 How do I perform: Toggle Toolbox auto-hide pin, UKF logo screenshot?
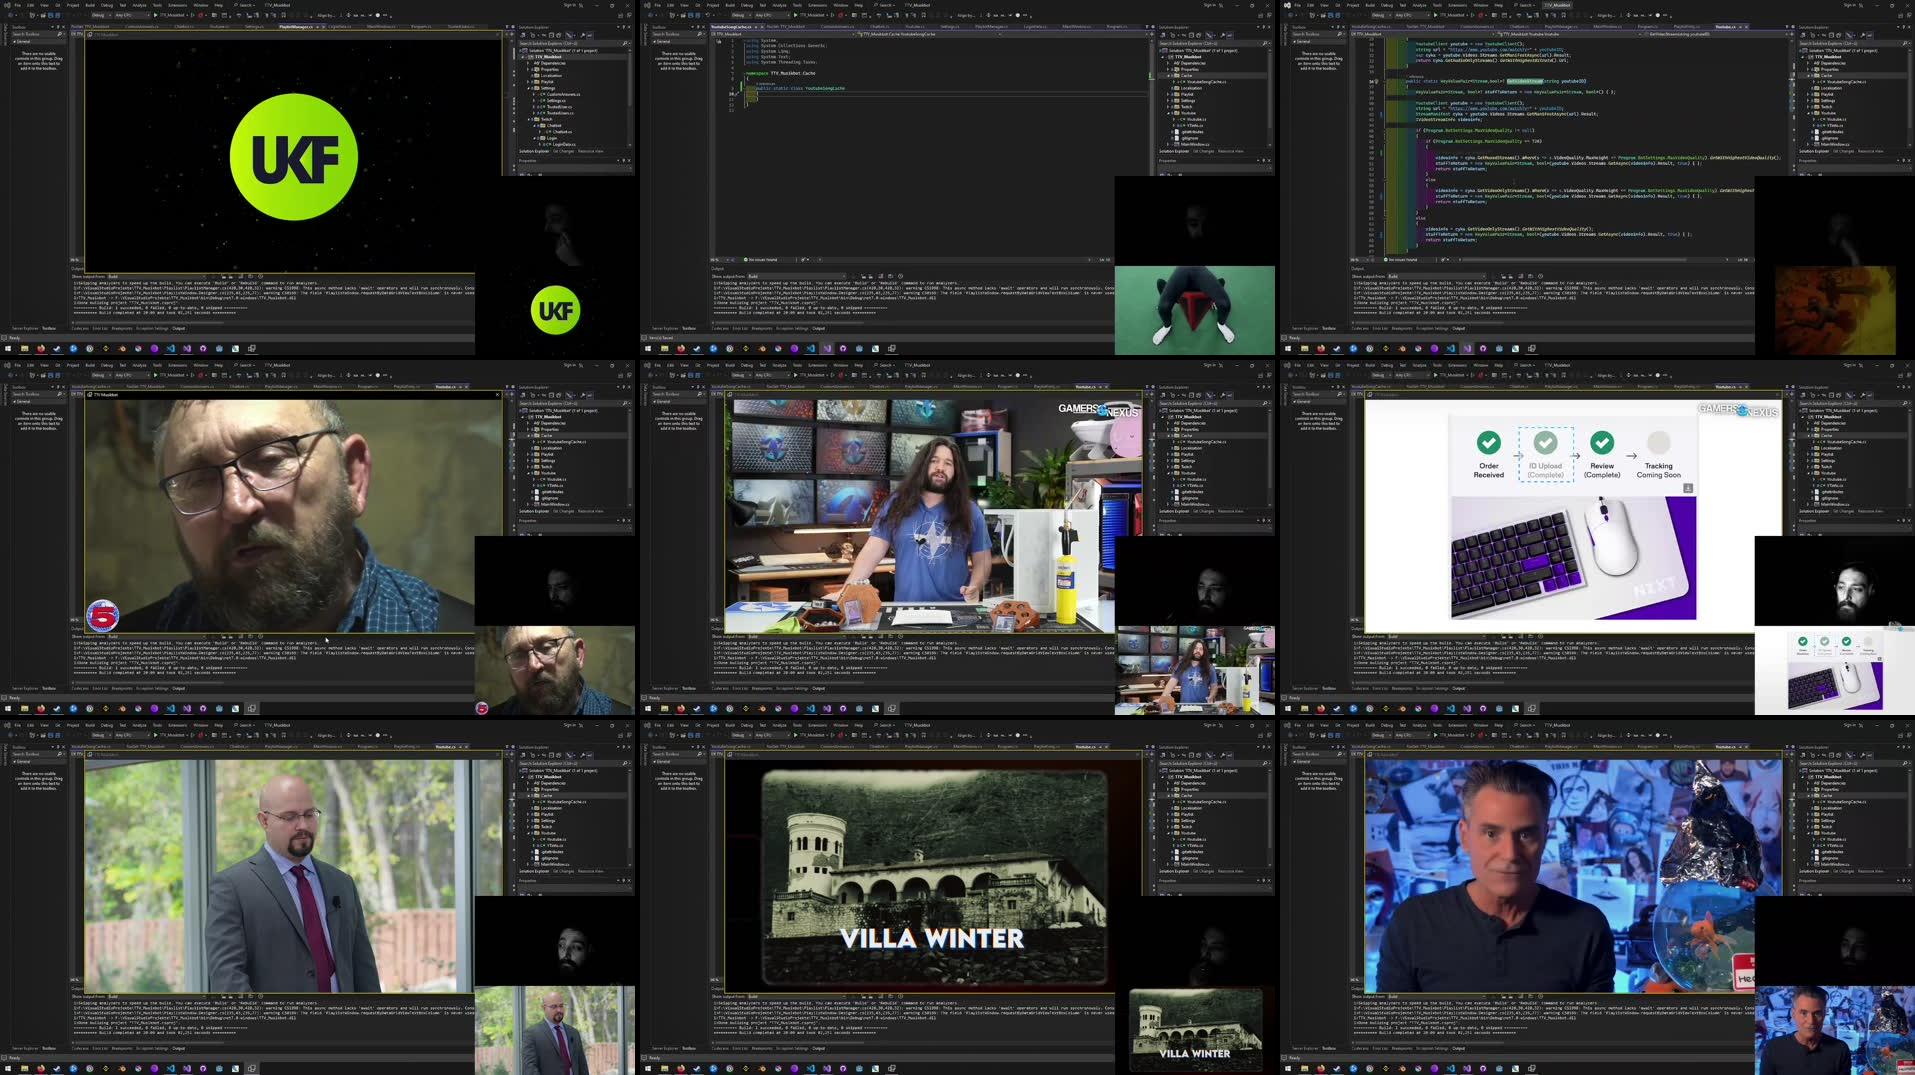pos(58,27)
